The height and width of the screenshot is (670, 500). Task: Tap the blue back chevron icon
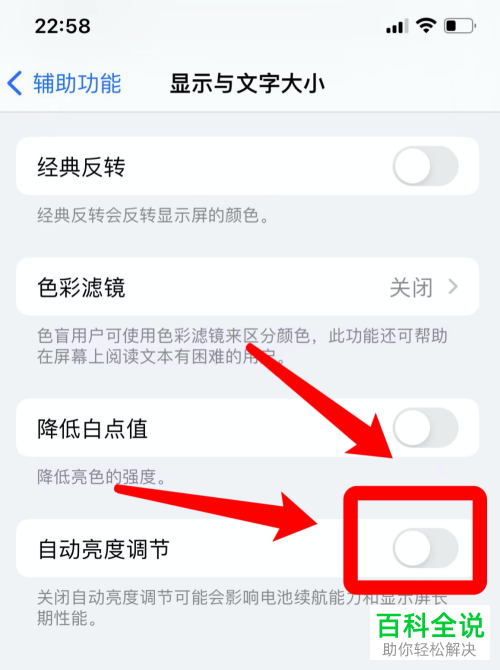[x=15, y=83]
